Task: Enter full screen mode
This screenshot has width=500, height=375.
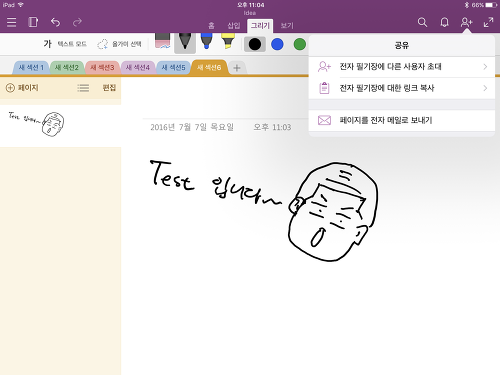Action: (x=488, y=22)
